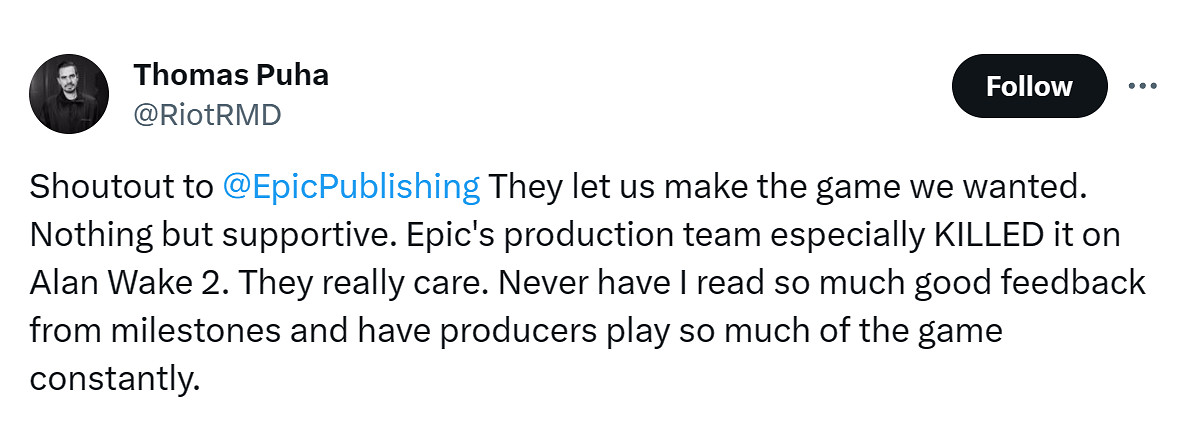
Task: Click Thomas Puha's profile avatar
Action: tap(69, 95)
